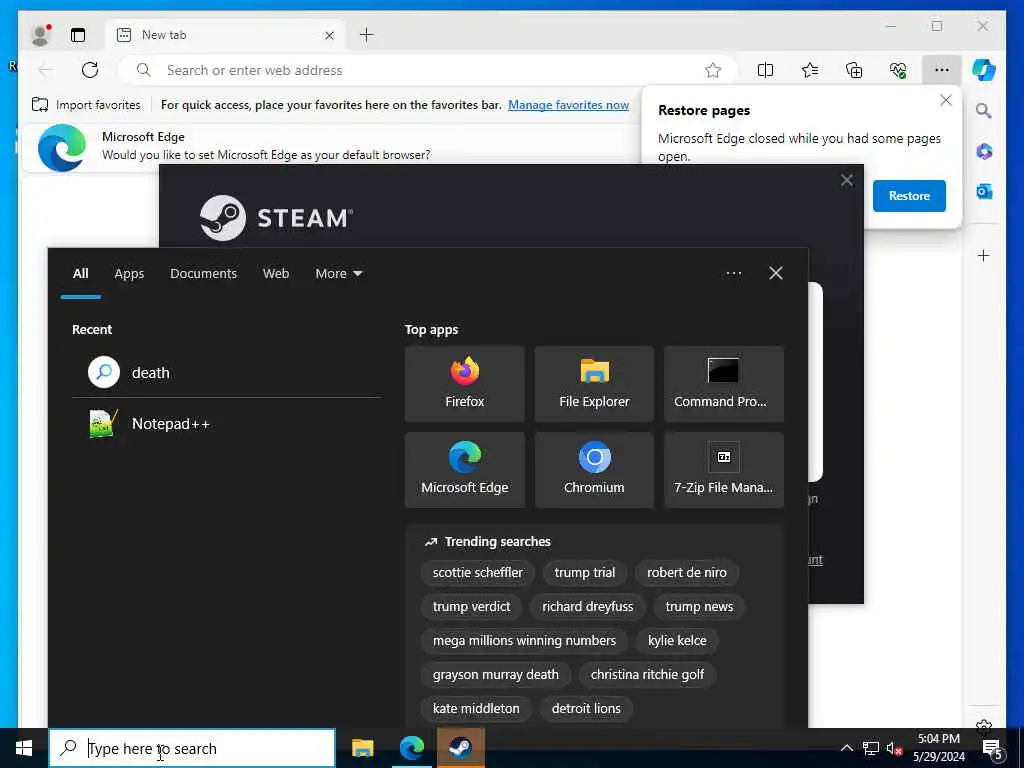Screen dimensions: 1024x768
Task: Switch to the Documents search tab
Action: (x=203, y=274)
